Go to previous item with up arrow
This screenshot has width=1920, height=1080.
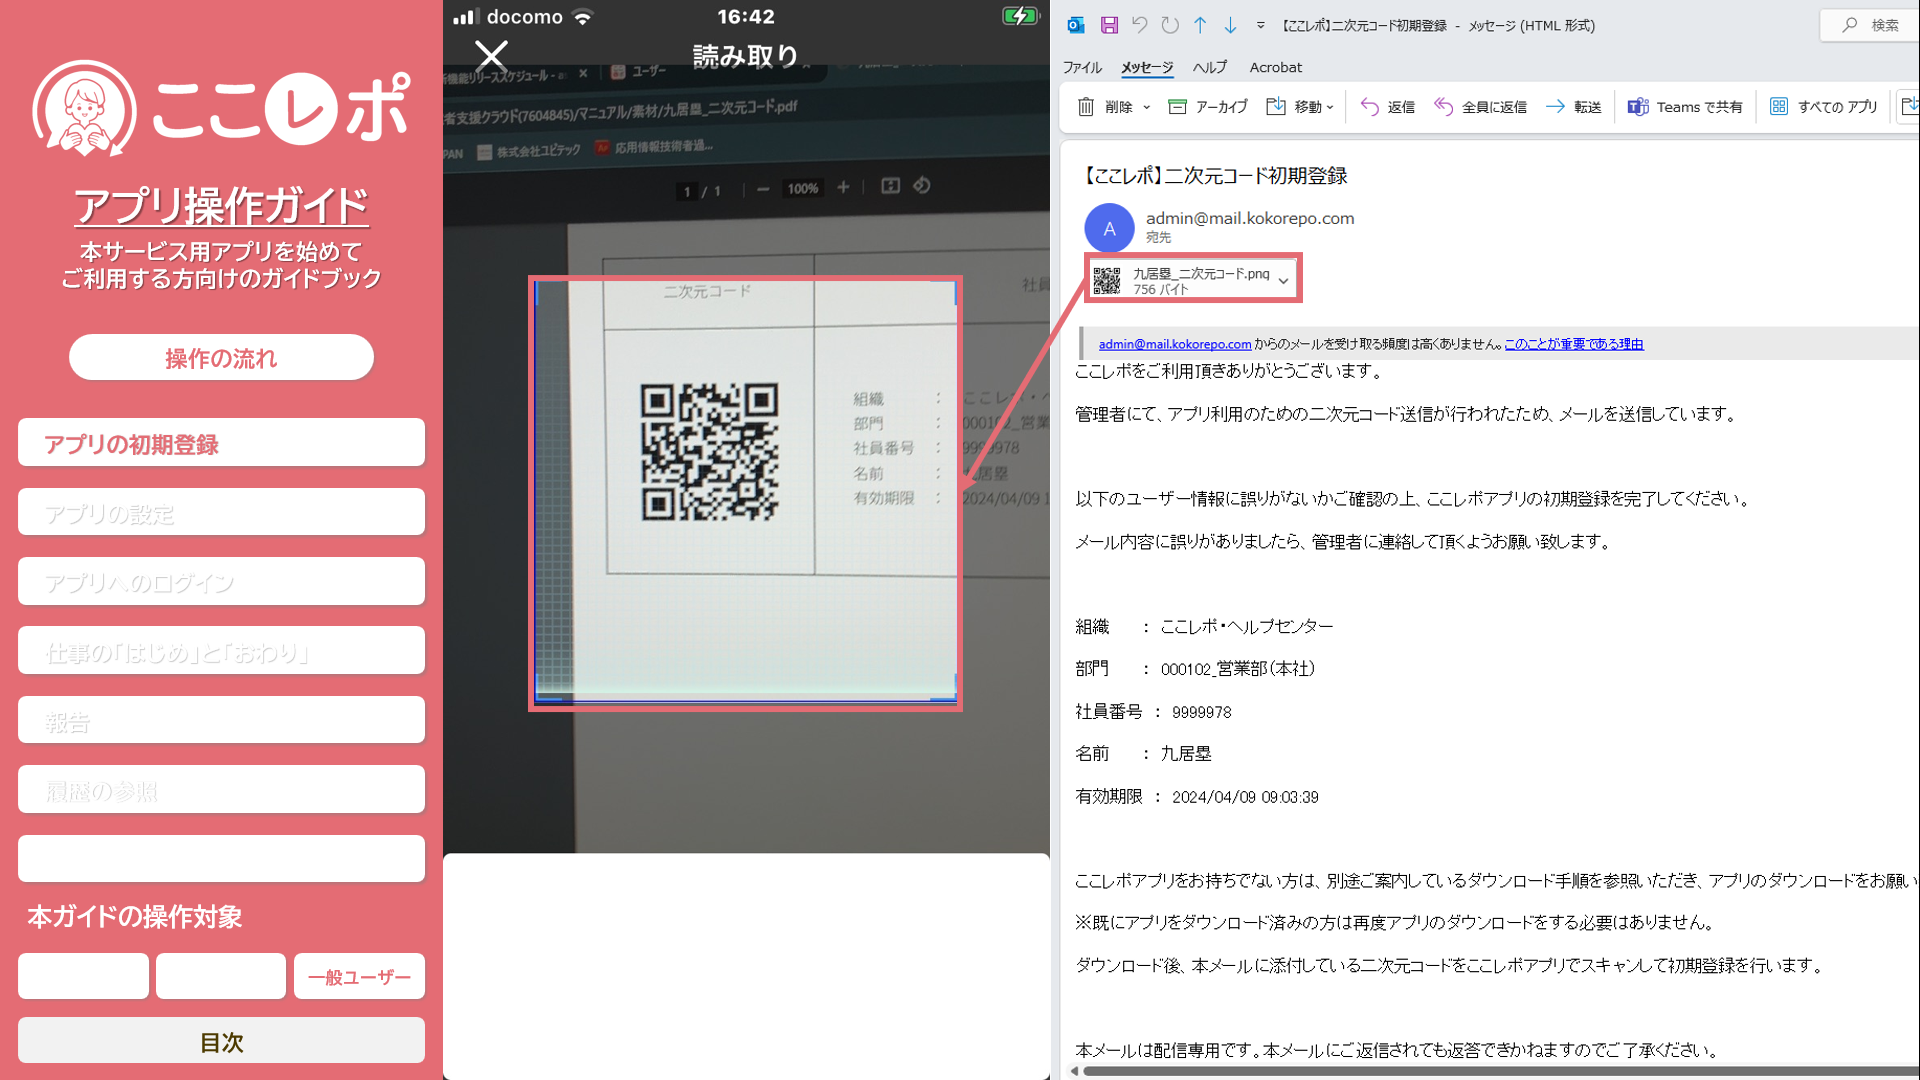pyautogui.click(x=1200, y=25)
